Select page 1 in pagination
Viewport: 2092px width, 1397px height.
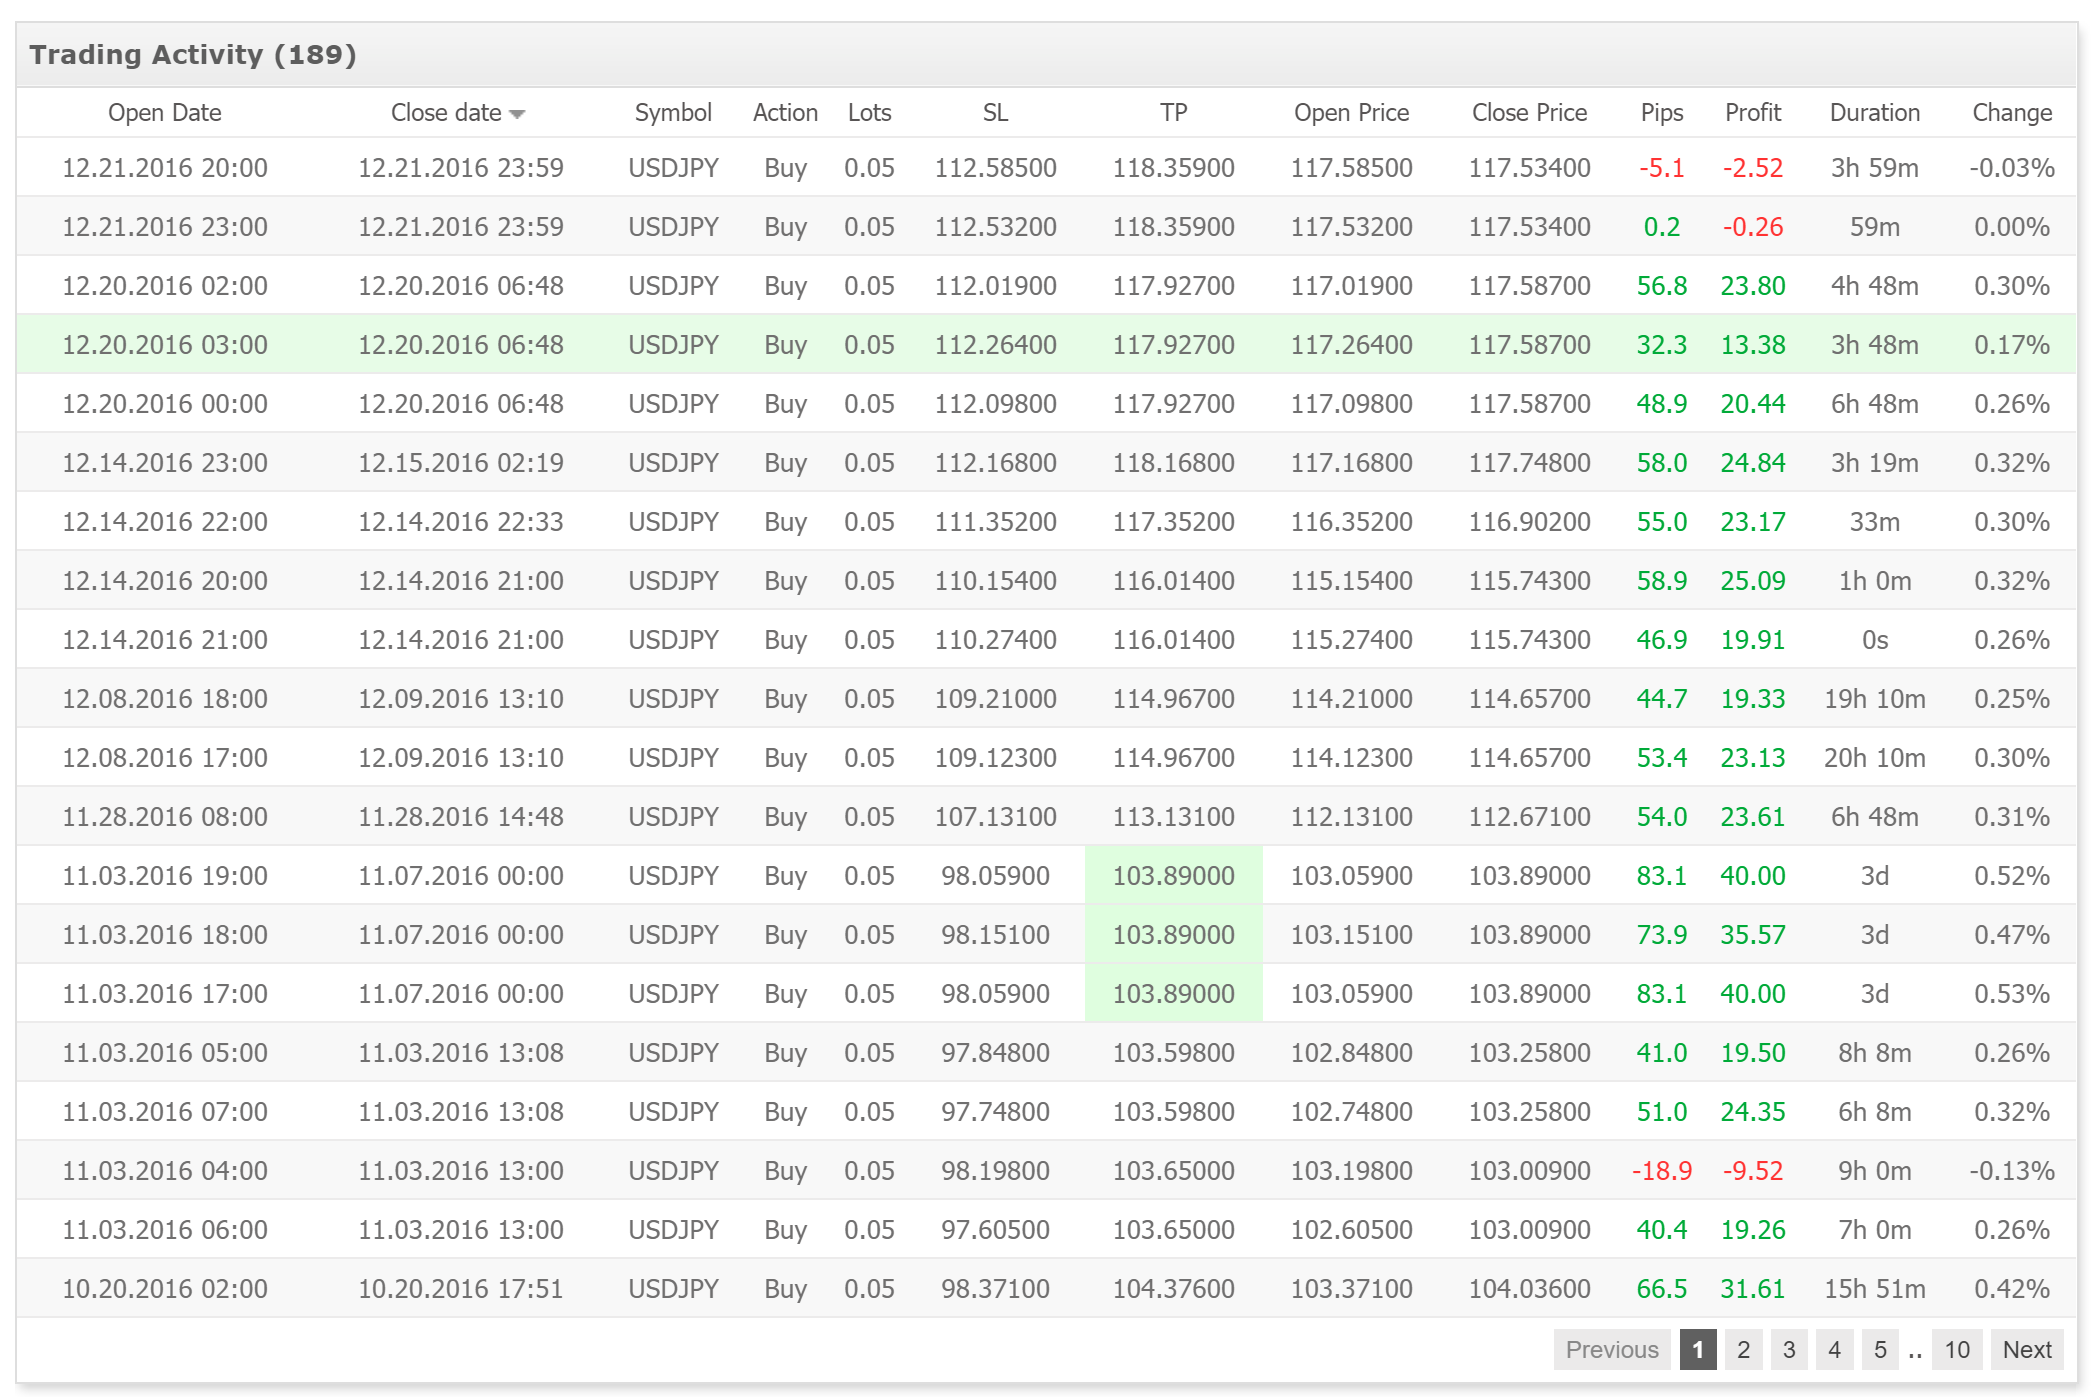1698,1350
